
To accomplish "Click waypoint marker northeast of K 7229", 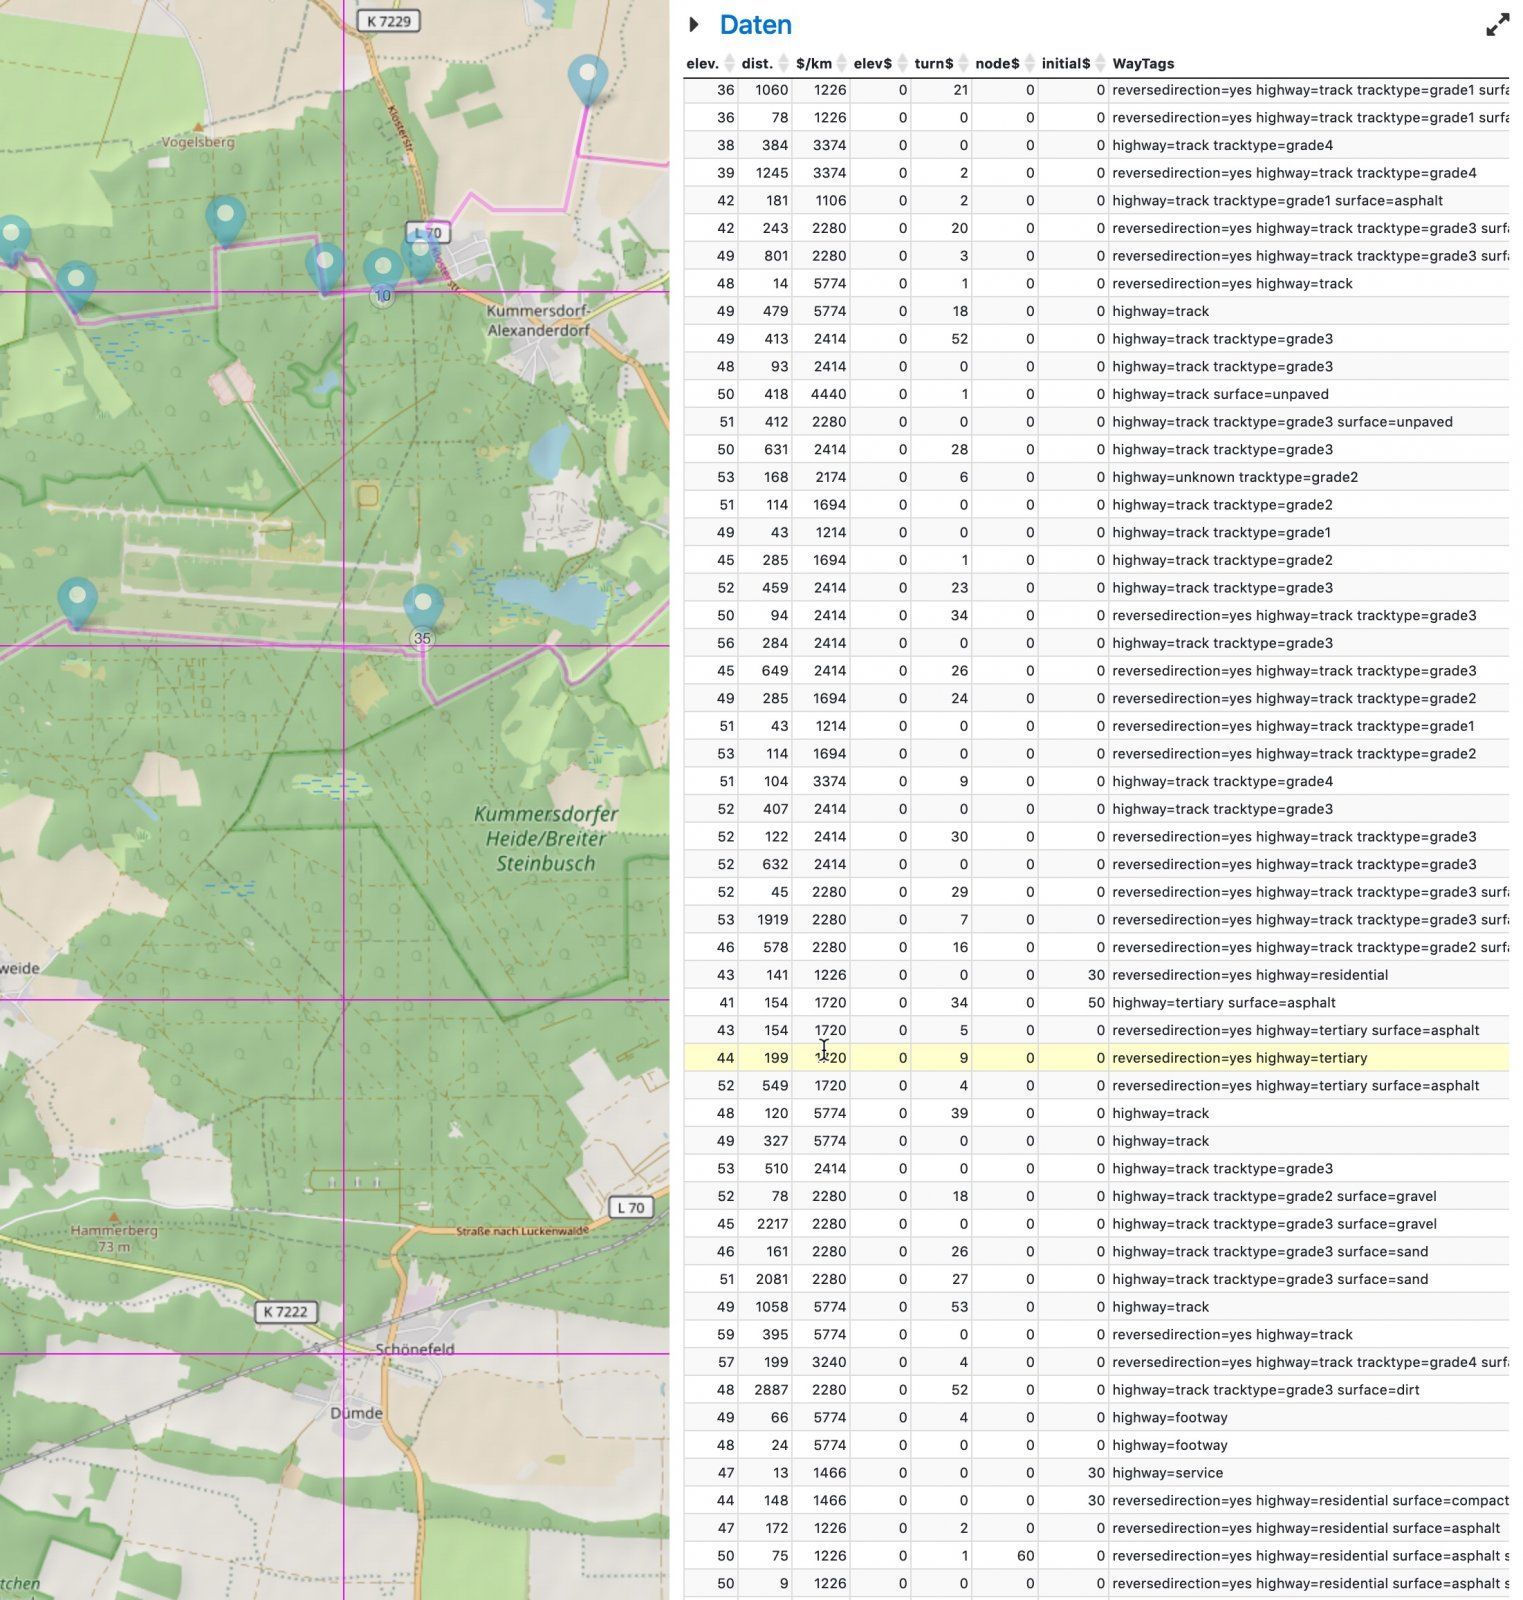I will (x=587, y=78).
